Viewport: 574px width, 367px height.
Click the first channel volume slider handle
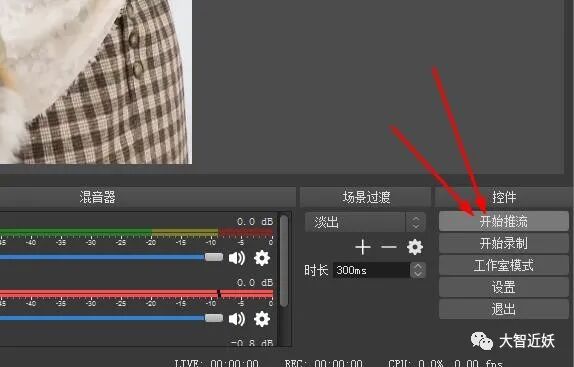(x=214, y=257)
